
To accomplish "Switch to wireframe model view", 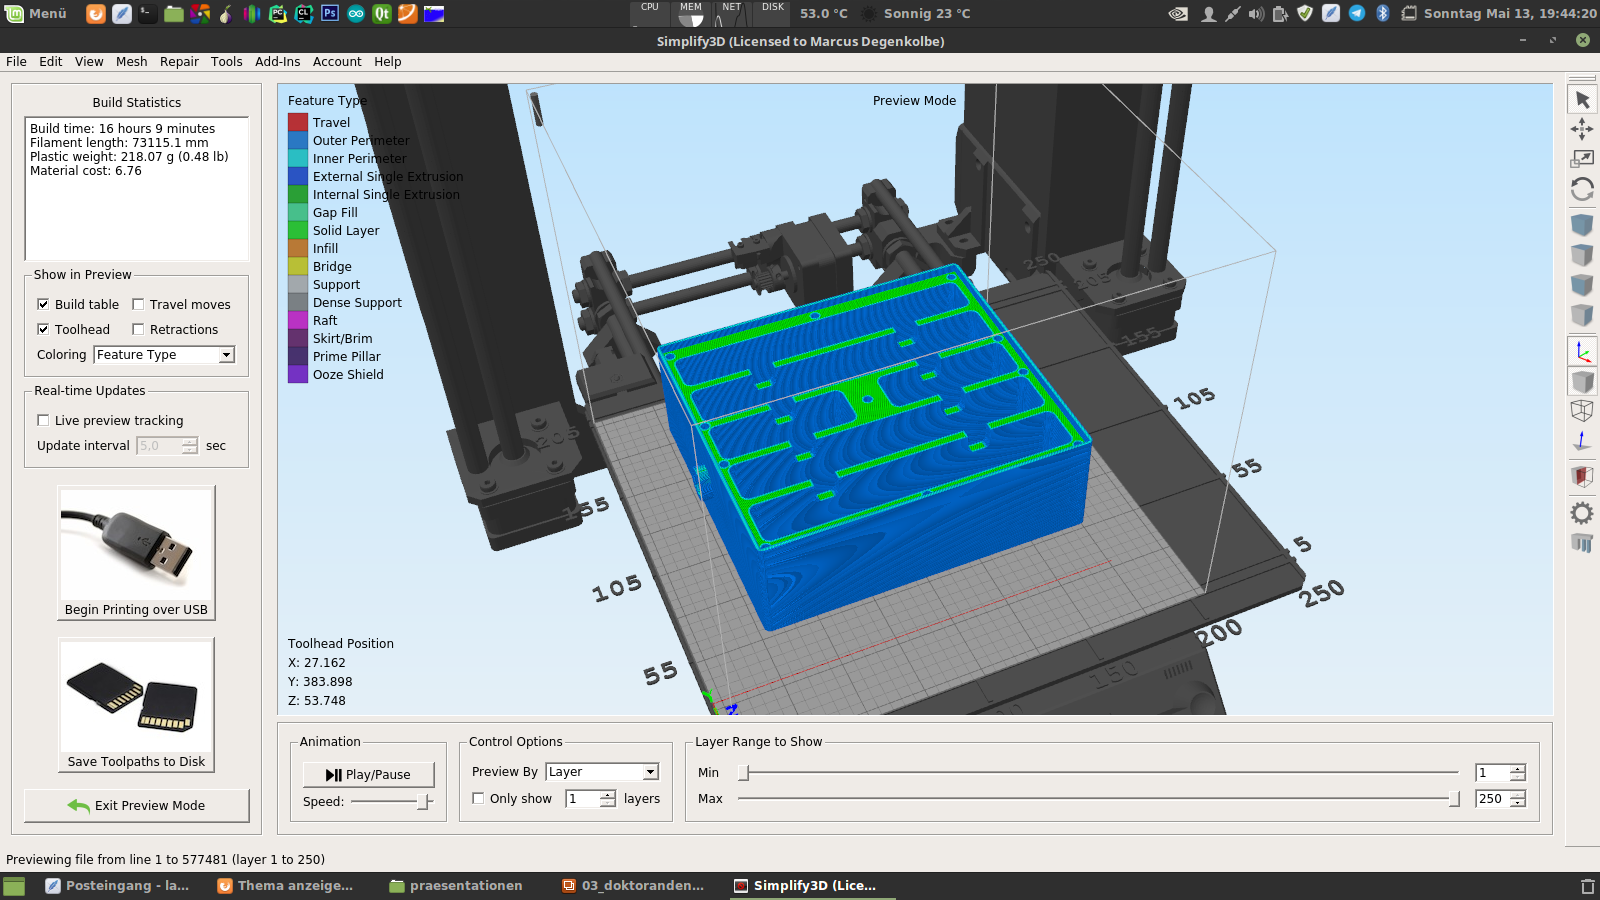I will (x=1582, y=411).
